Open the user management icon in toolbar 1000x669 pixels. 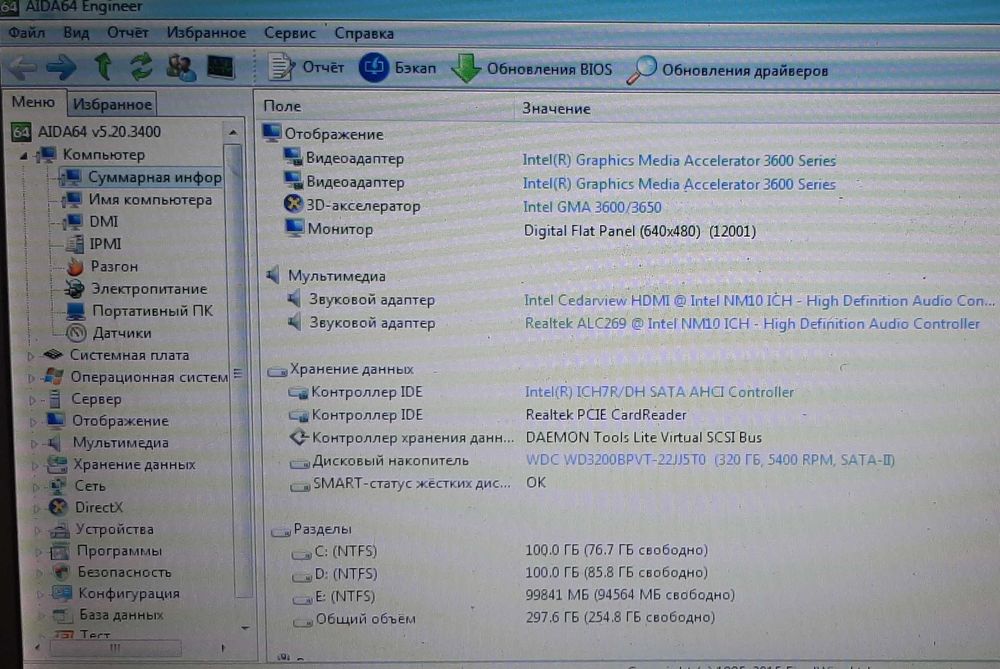tap(180, 67)
